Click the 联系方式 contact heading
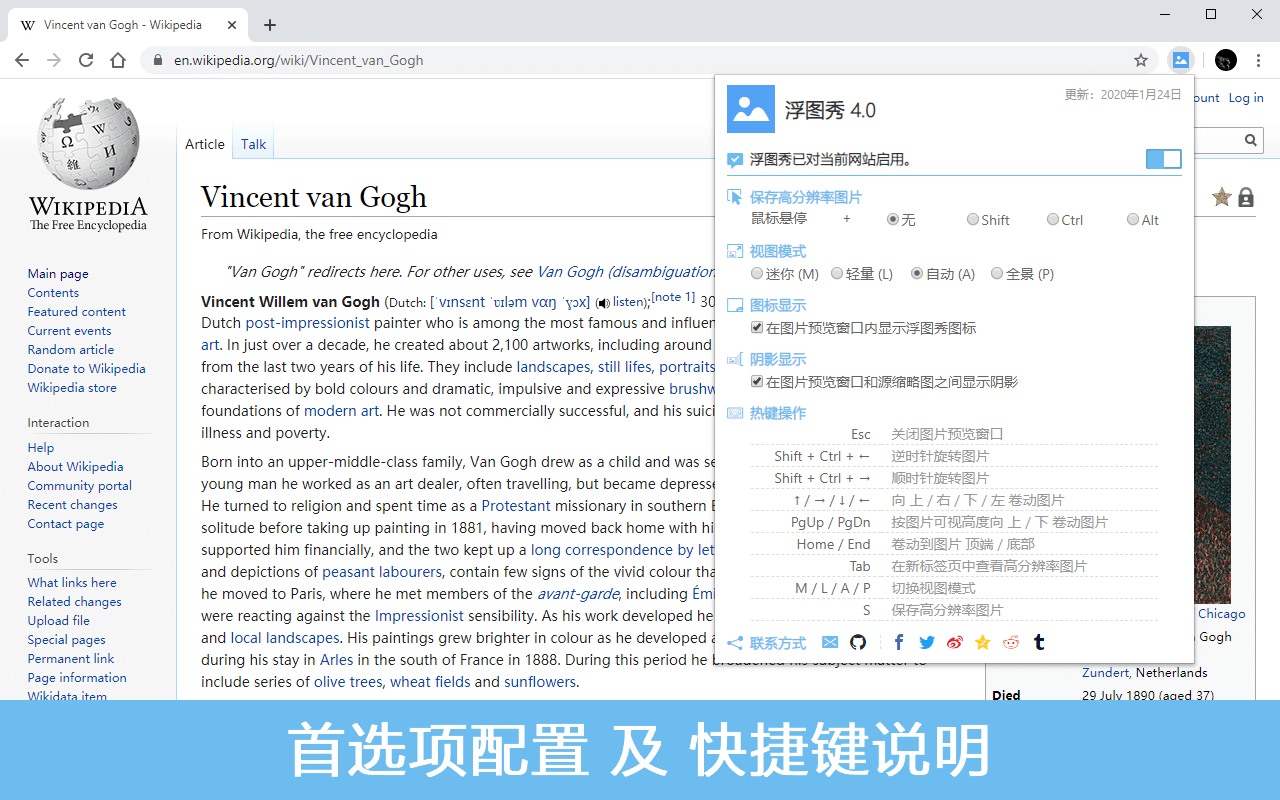 778,643
